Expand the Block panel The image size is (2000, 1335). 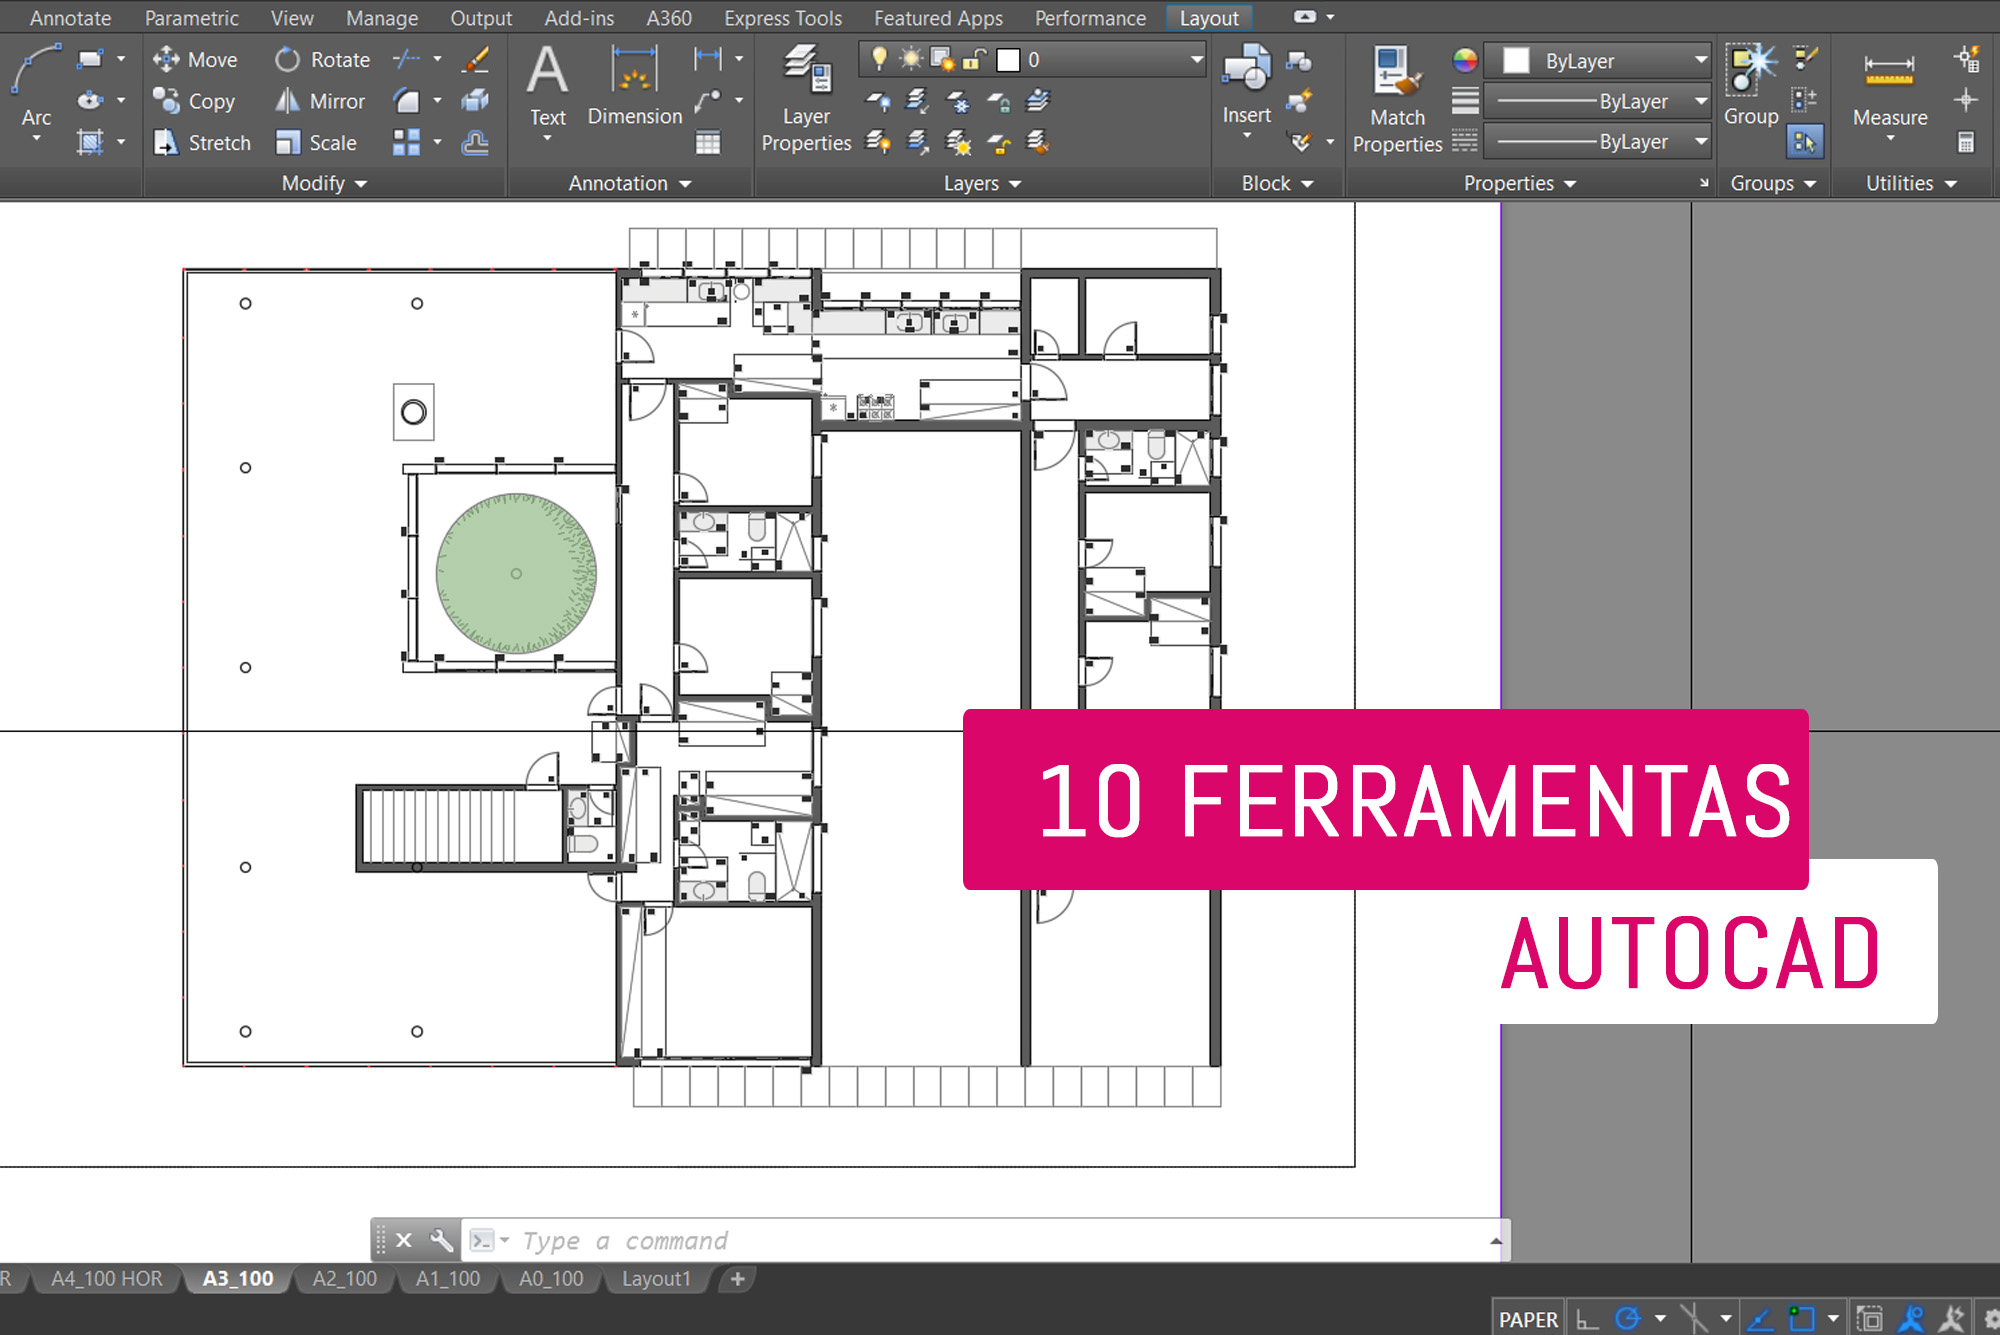coord(1277,183)
